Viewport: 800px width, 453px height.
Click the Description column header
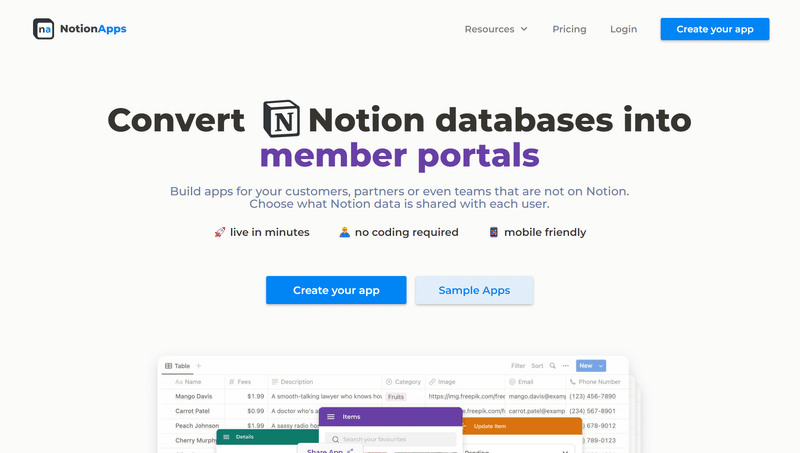pyautogui.click(x=324, y=382)
